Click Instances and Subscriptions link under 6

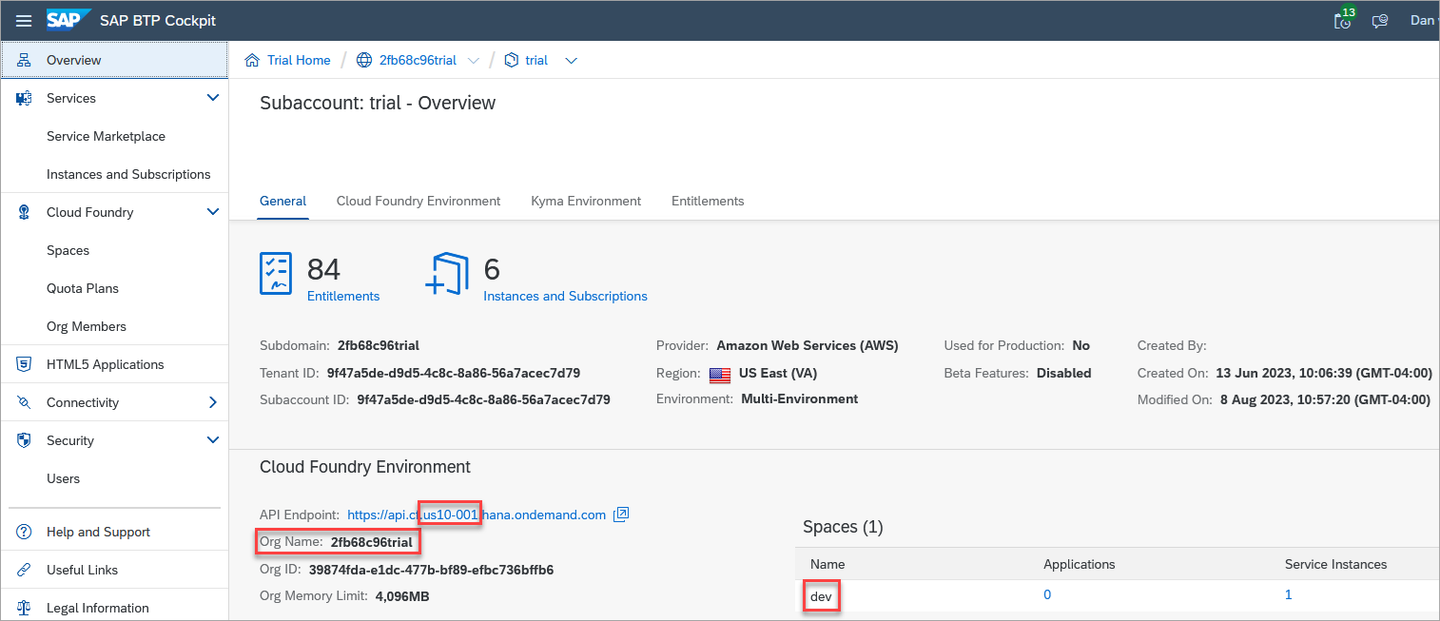coord(565,296)
